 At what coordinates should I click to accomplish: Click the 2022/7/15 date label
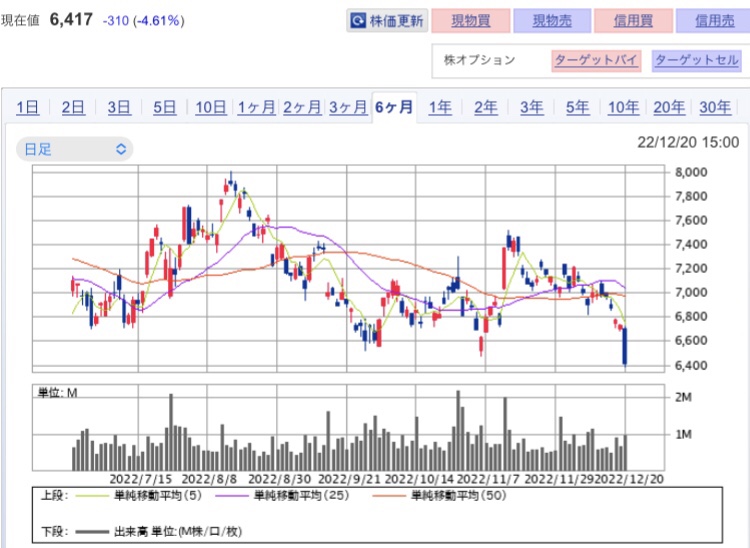(141, 479)
